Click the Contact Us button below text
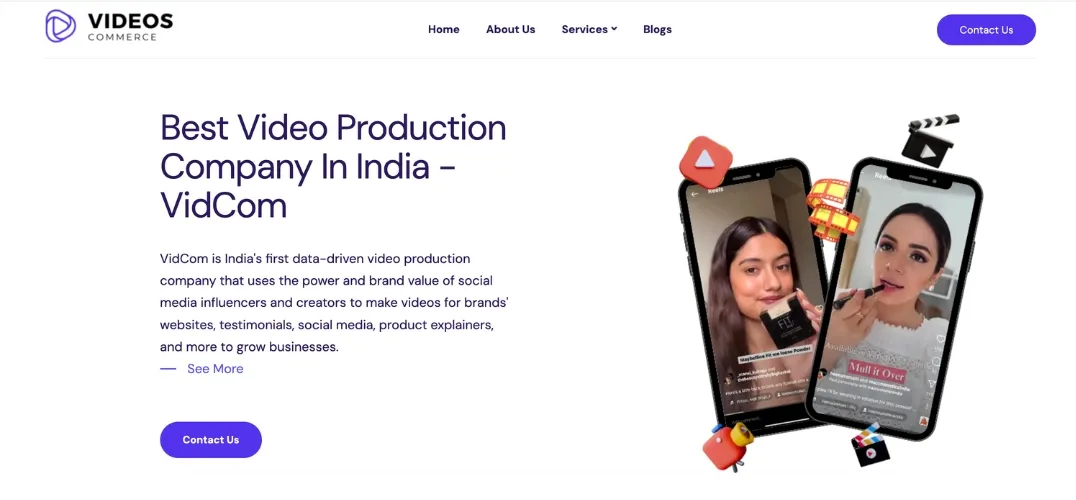The width and height of the screenshot is (1076, 500). (211, 440)
